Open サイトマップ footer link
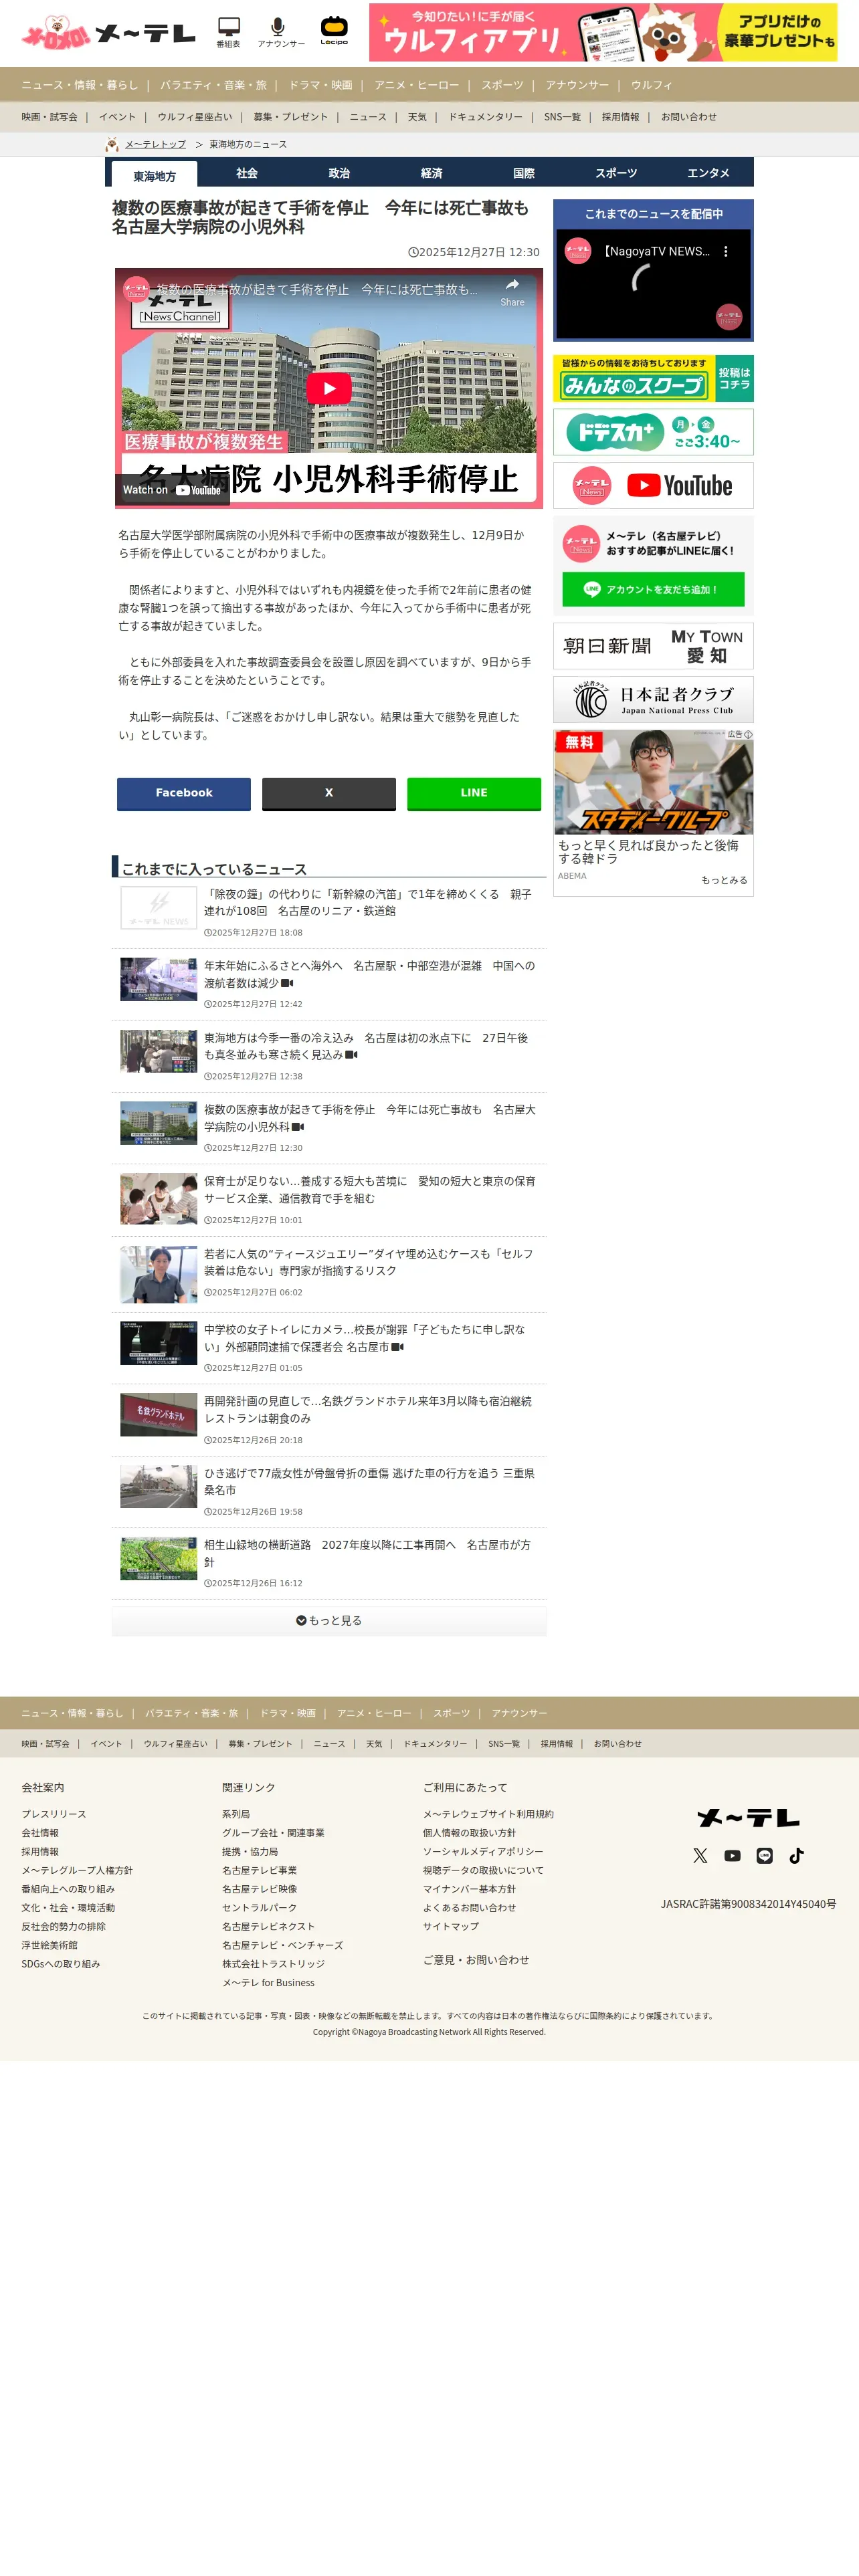The image size is (859, 2576). tap(450, 1926)
